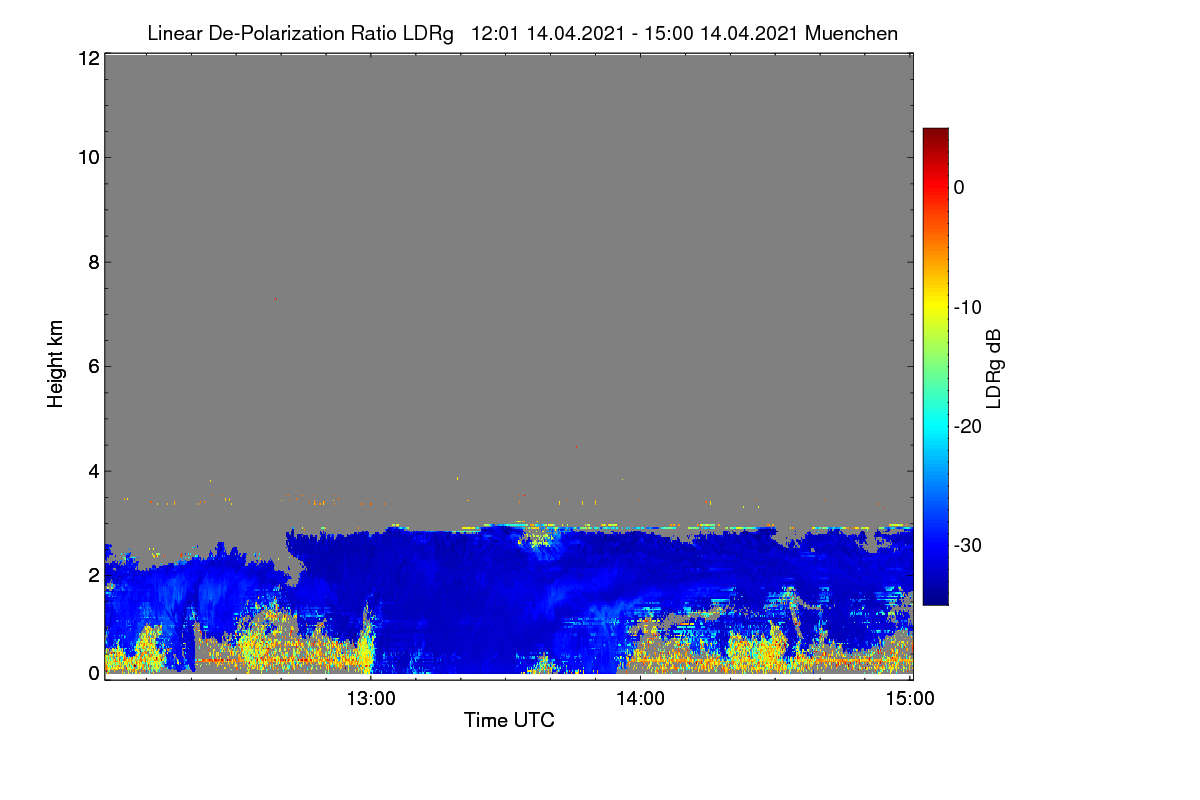Viewport: 1200px width, 800px height.
Task: Click the 0 dB colorbar label
Action: [959, 187]
